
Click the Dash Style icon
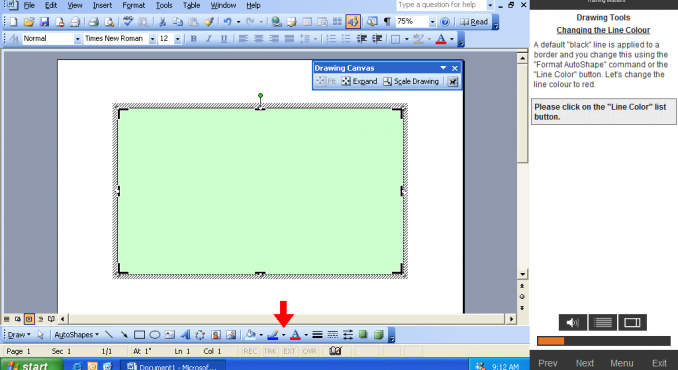pyautogui.click(x=333, y=335)
